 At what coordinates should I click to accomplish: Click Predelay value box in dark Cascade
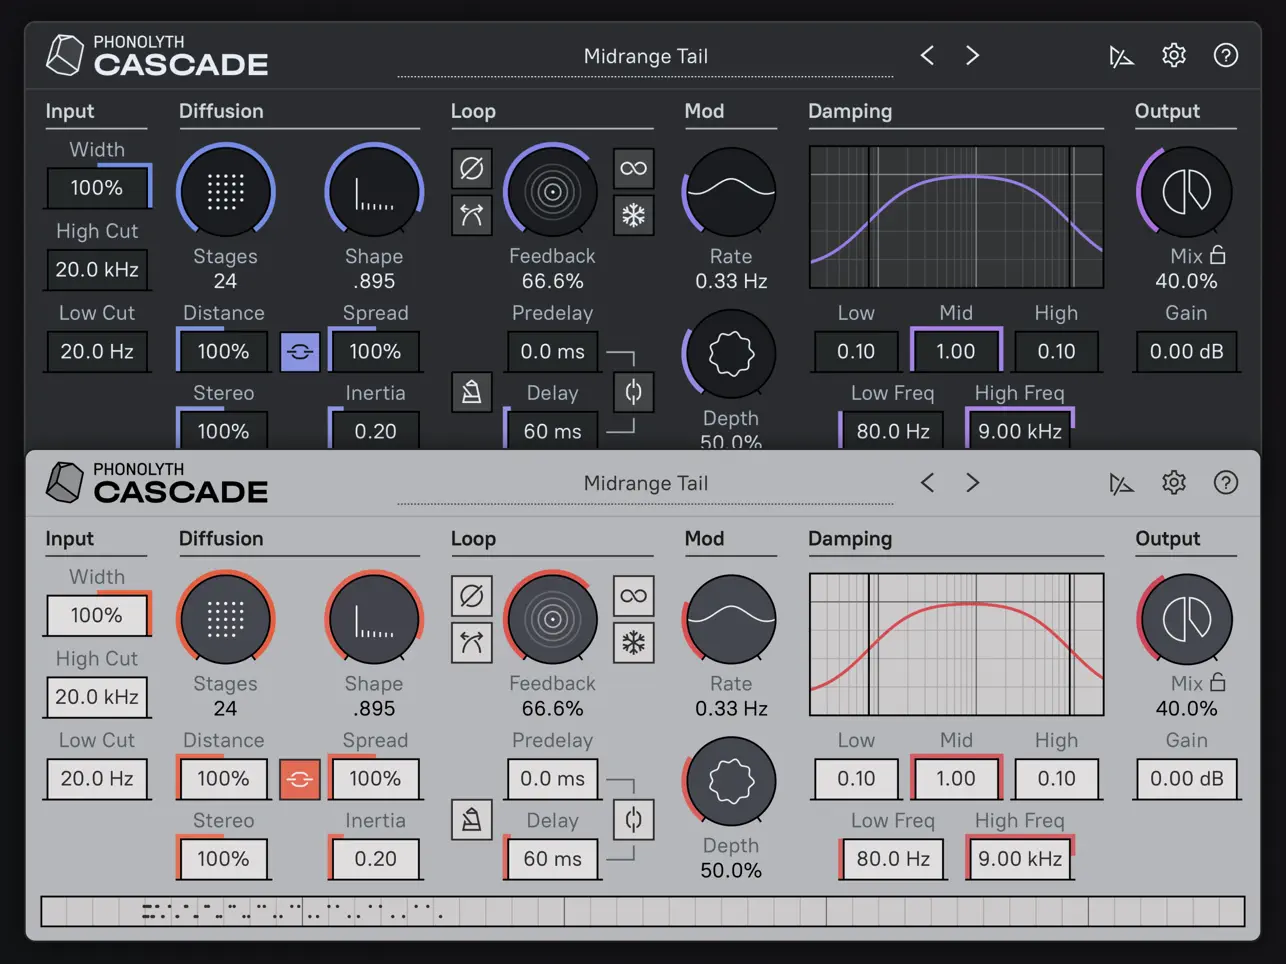(x=553, y=351)
